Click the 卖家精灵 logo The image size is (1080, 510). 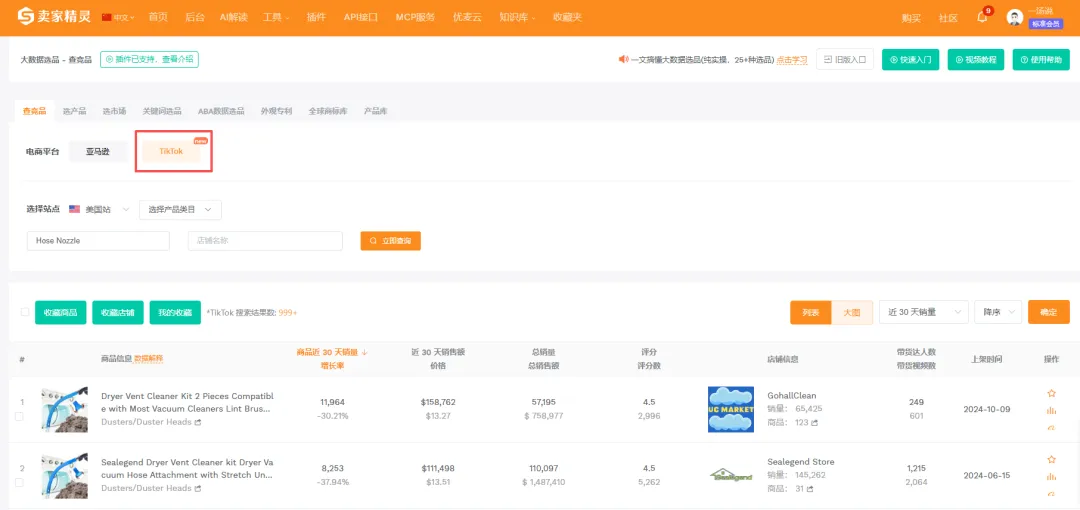point(56,17)
